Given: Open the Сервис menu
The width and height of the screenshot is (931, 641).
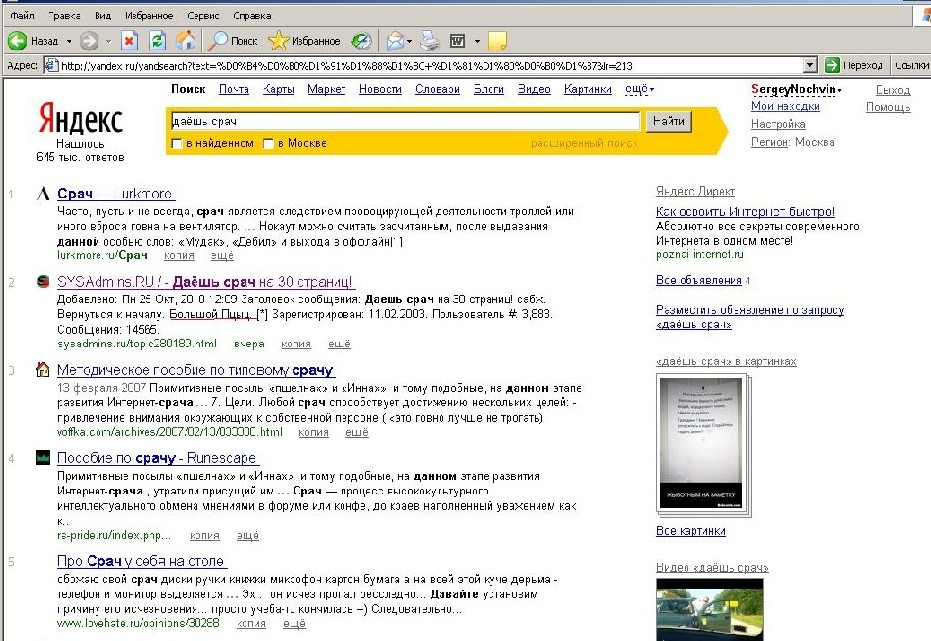Looking at the screenshot, I should click(x=203, y=15).
